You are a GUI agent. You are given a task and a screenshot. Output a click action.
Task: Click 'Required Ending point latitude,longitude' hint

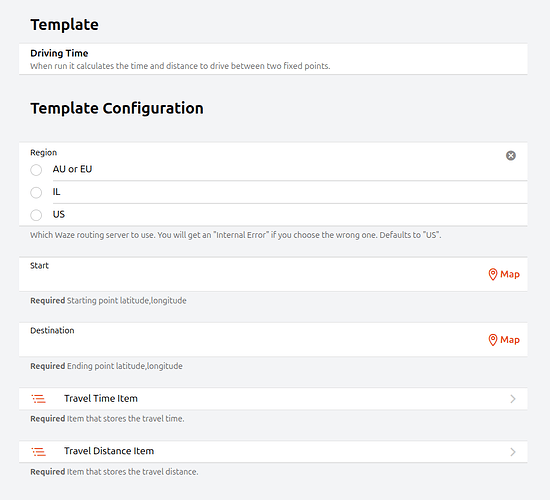click(x=106, y=366)
